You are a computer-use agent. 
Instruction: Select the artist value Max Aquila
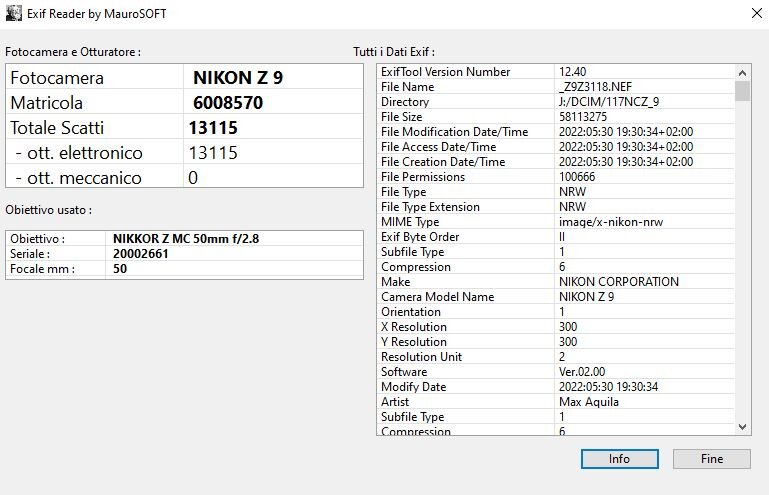coord(589,402)
